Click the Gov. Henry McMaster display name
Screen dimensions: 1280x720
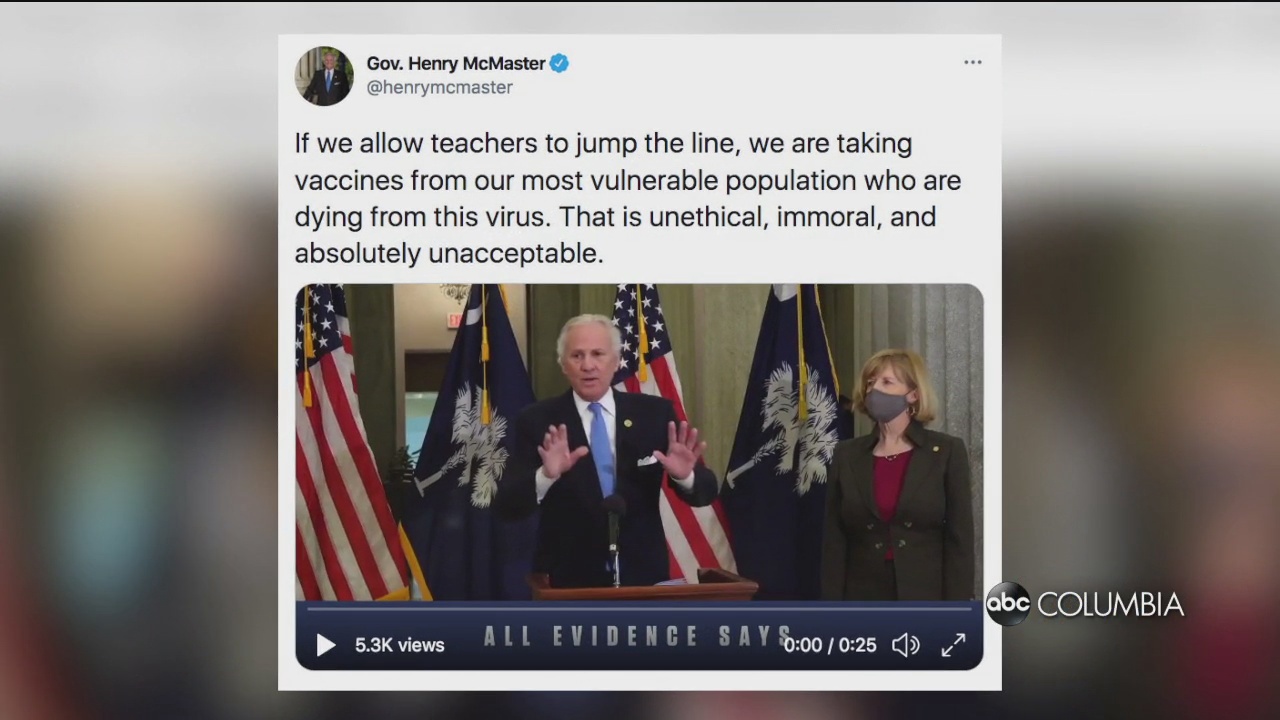click(456, 63)
